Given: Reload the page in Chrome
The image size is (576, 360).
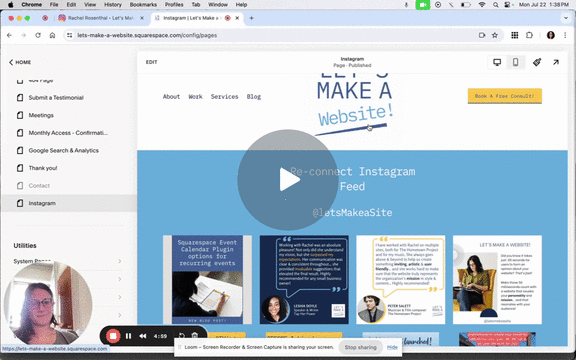Looking at the screenshot, I should click(38, 35).
